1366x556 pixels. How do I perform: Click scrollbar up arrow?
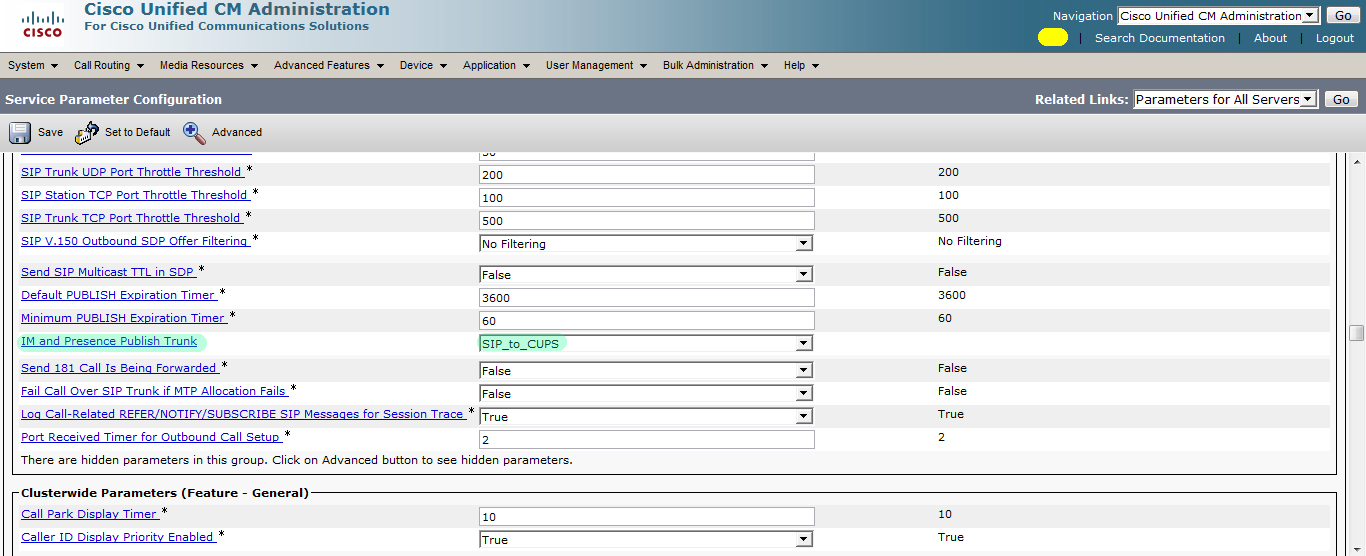click(x=1356, y=161)
